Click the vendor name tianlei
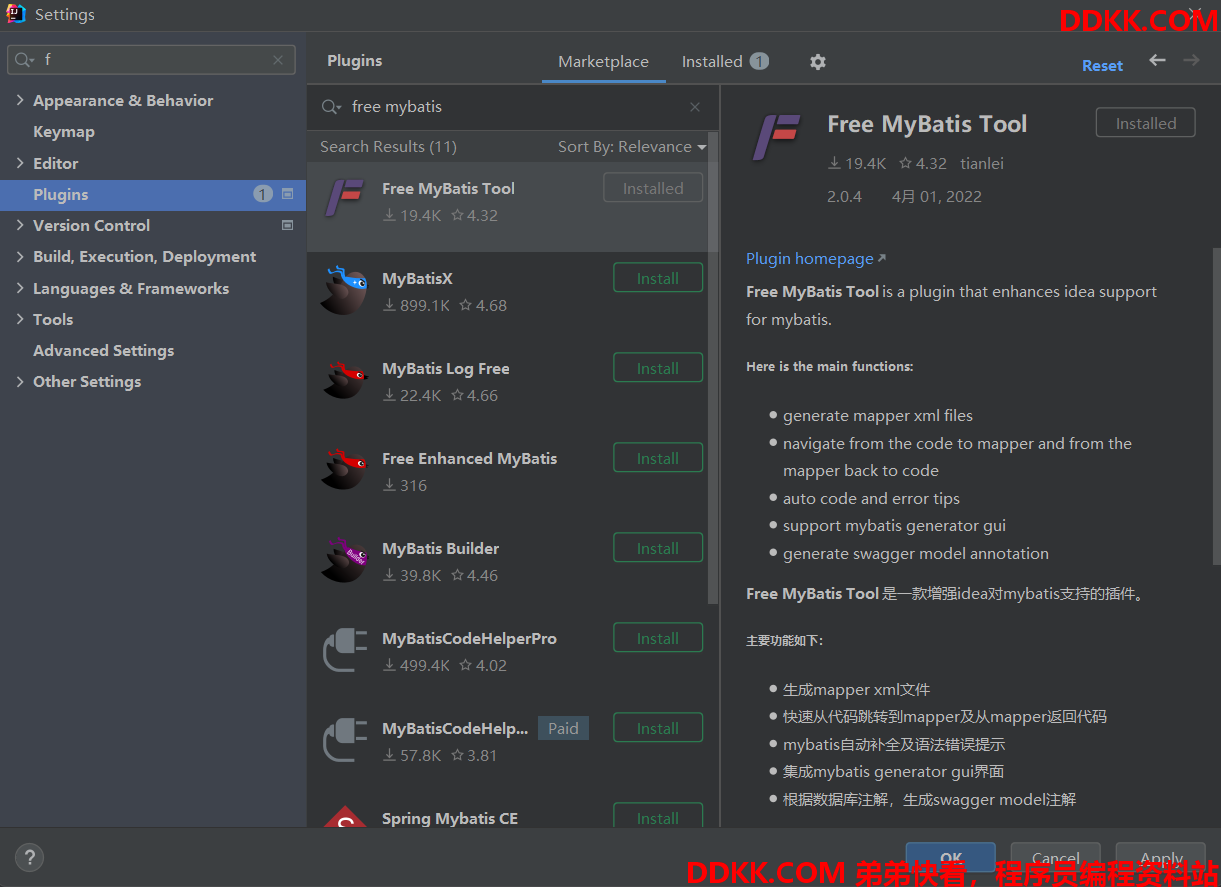 pos(982,163)
